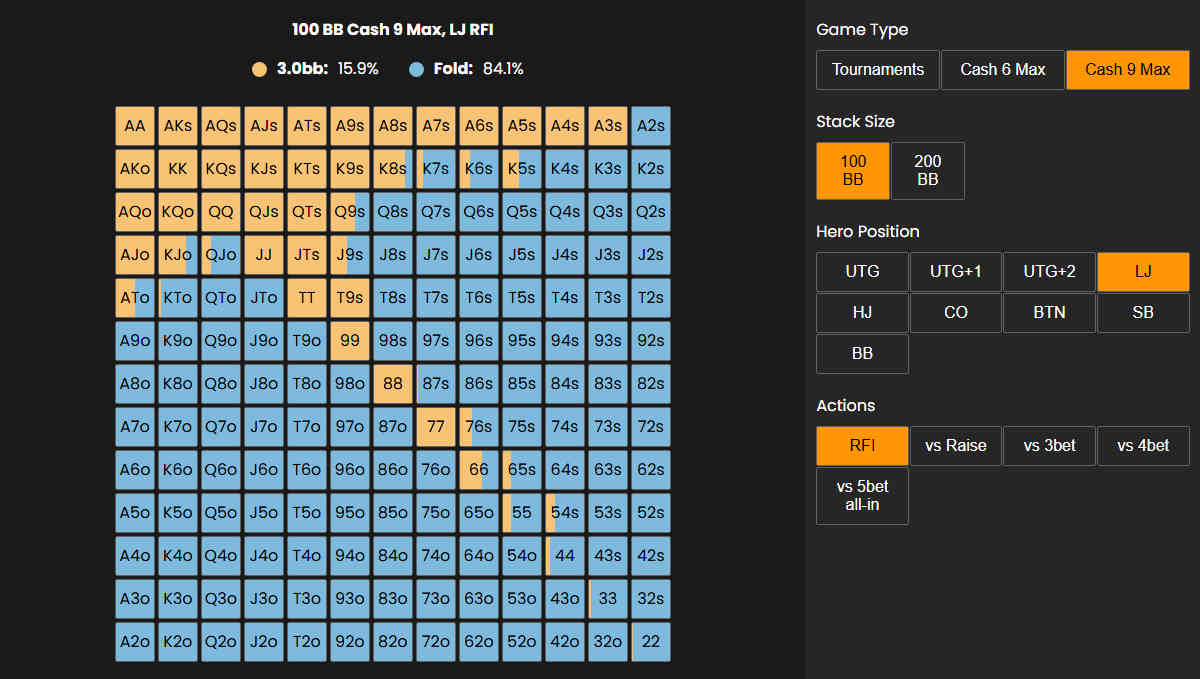Screen dimensions: 1200x679
Task: Select the vs 5bet all-in action
Action: 862,496
